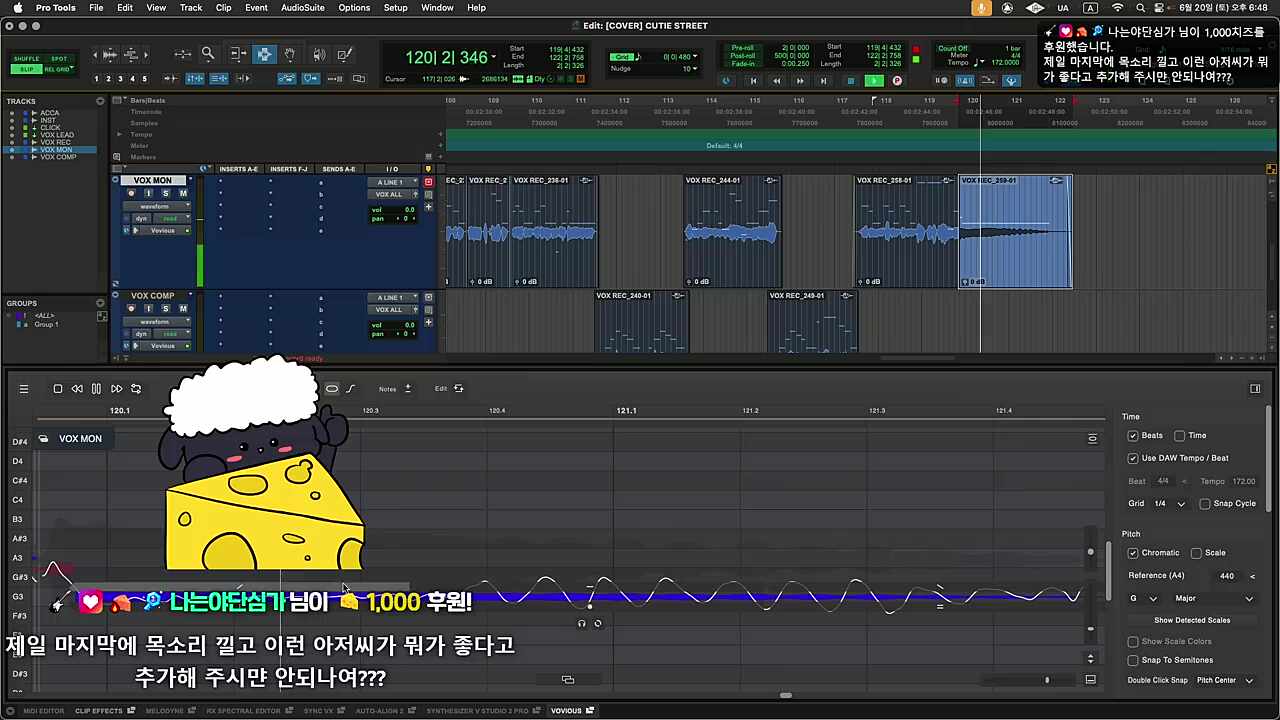Select VOX COMP in the tracks list
Viewport: 1280px width, 720px height.
[x=58, y=157]
